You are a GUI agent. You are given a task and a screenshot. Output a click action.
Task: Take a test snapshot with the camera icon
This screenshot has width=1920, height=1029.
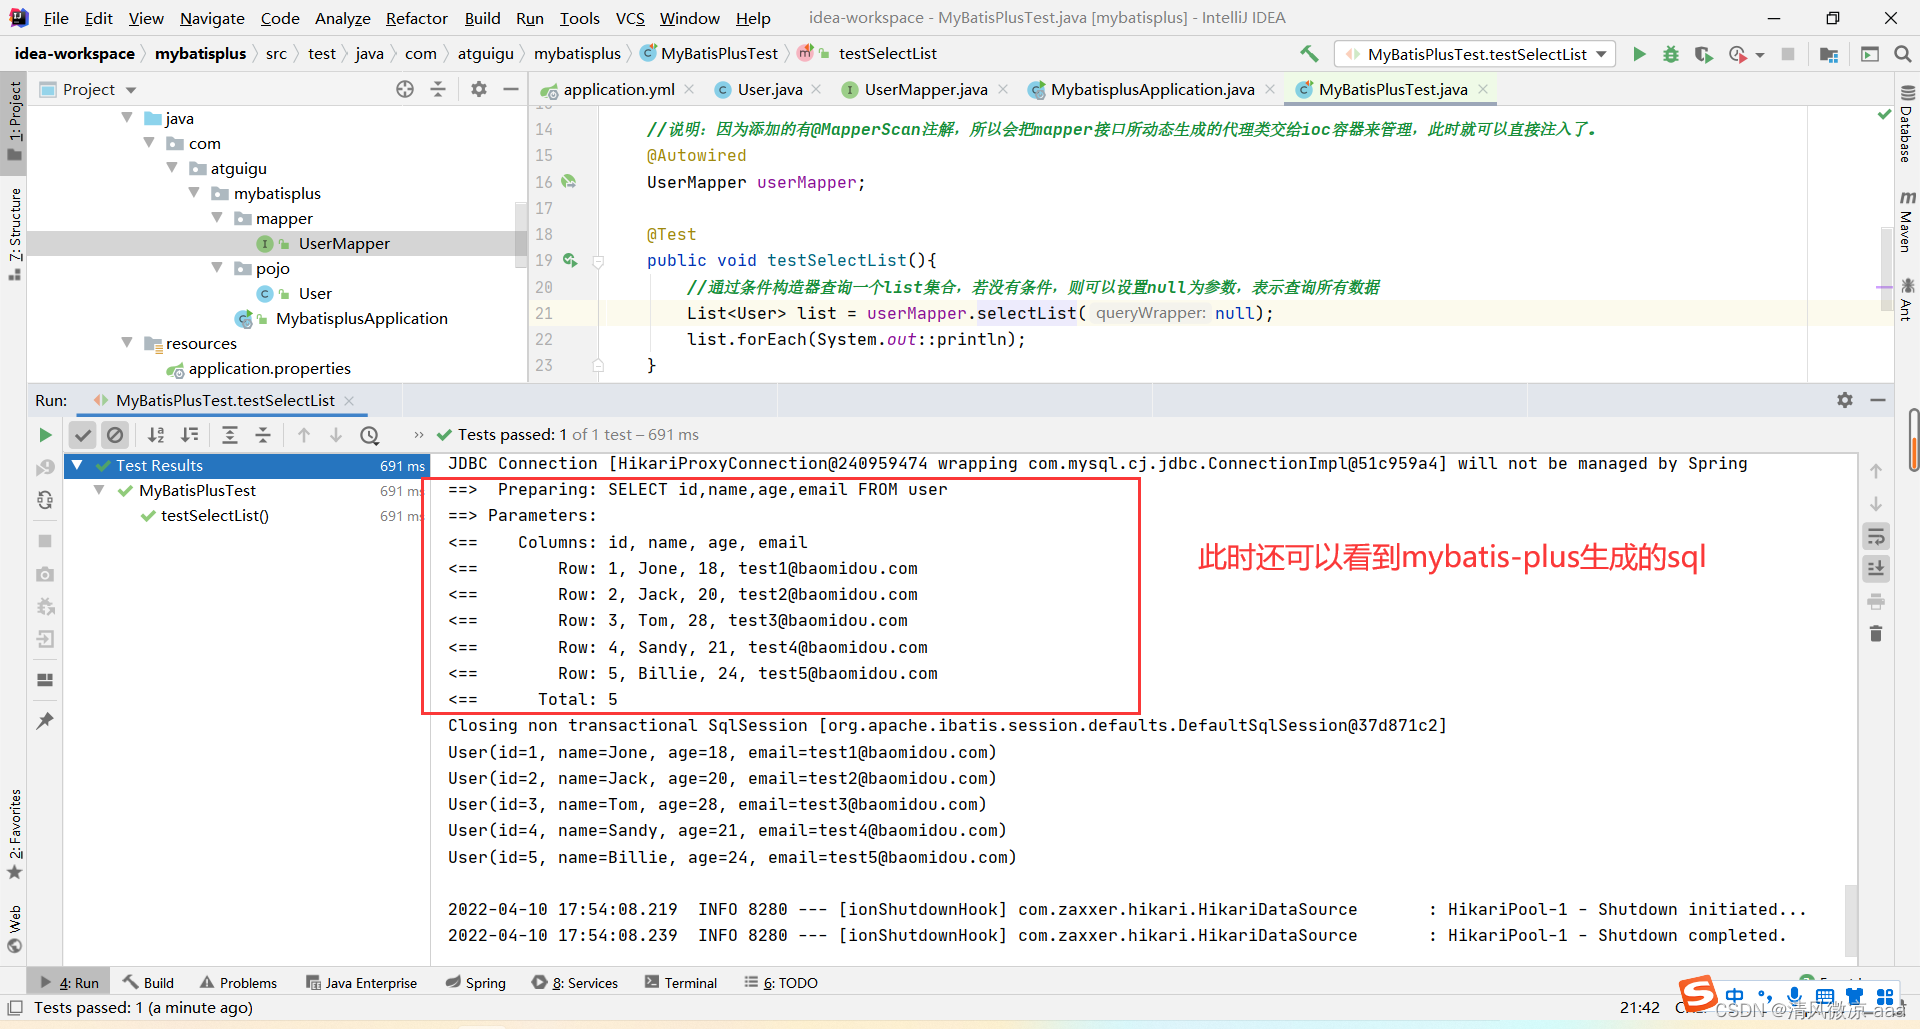[x=44, y=575]
